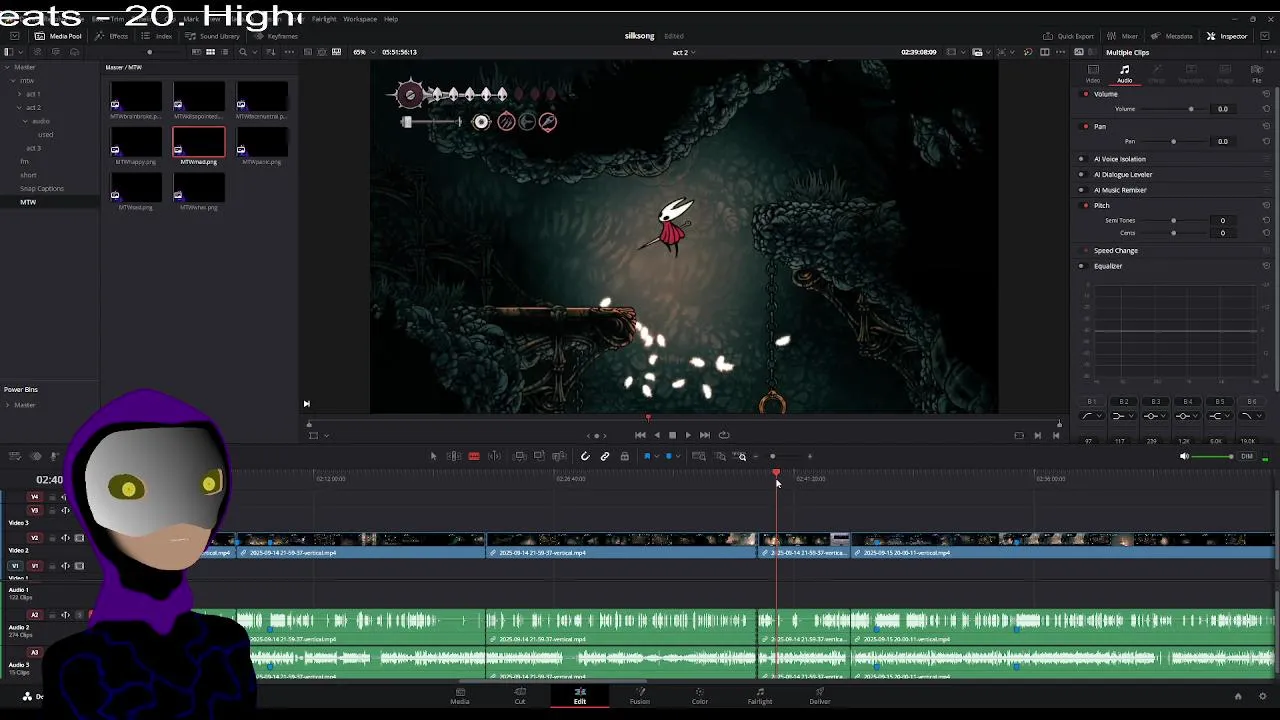Click the DIM audio button
1280x720 pixels.
click(x=1247, y=456)
